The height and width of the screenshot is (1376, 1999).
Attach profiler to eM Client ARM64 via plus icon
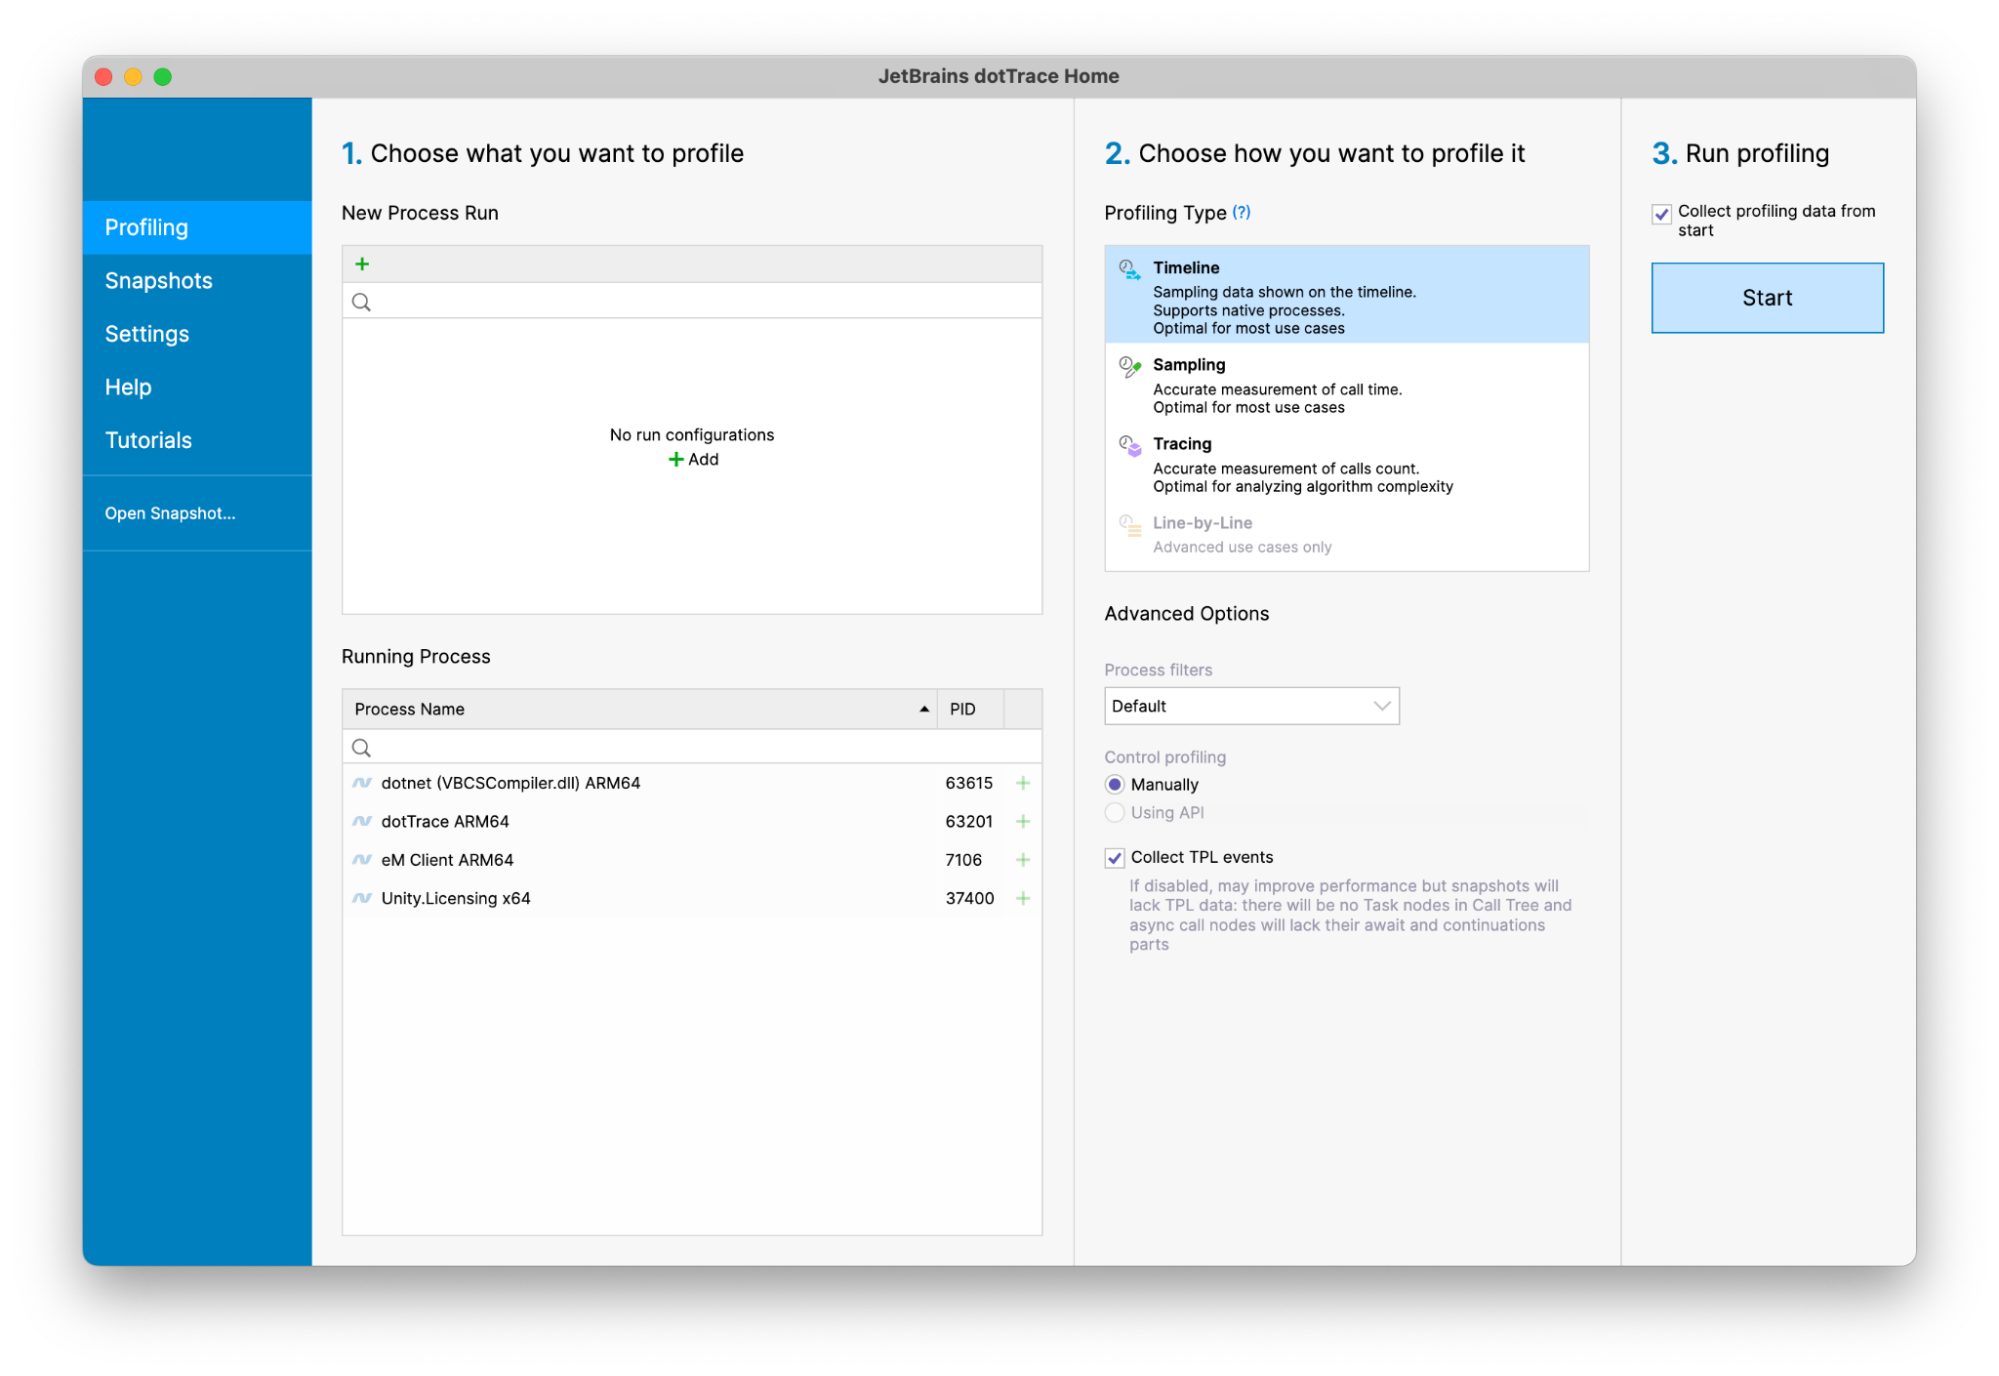1022,859
